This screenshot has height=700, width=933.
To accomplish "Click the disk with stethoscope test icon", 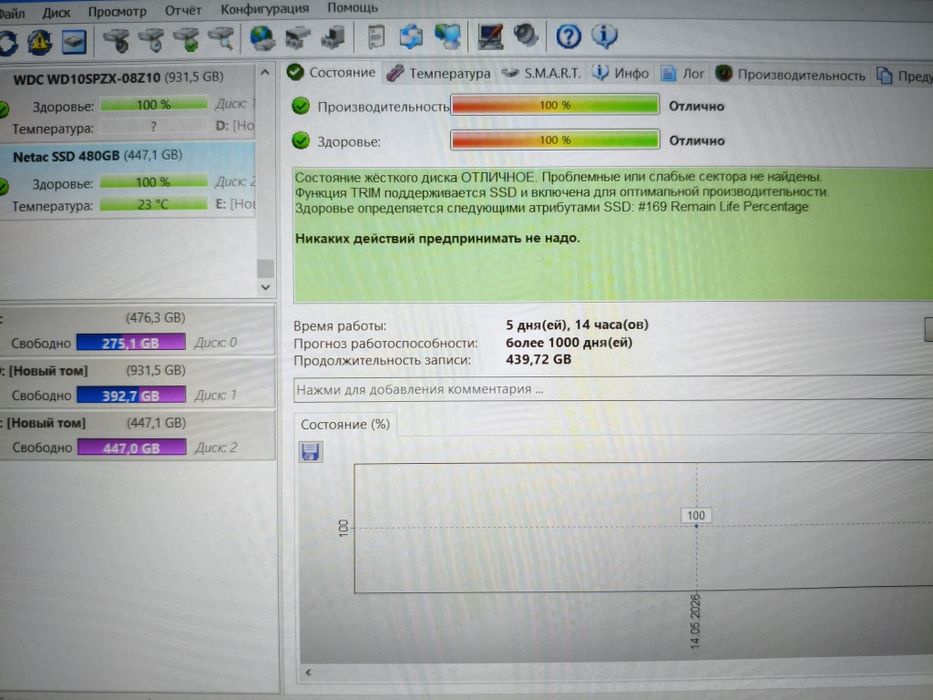I will pos(116,40).
